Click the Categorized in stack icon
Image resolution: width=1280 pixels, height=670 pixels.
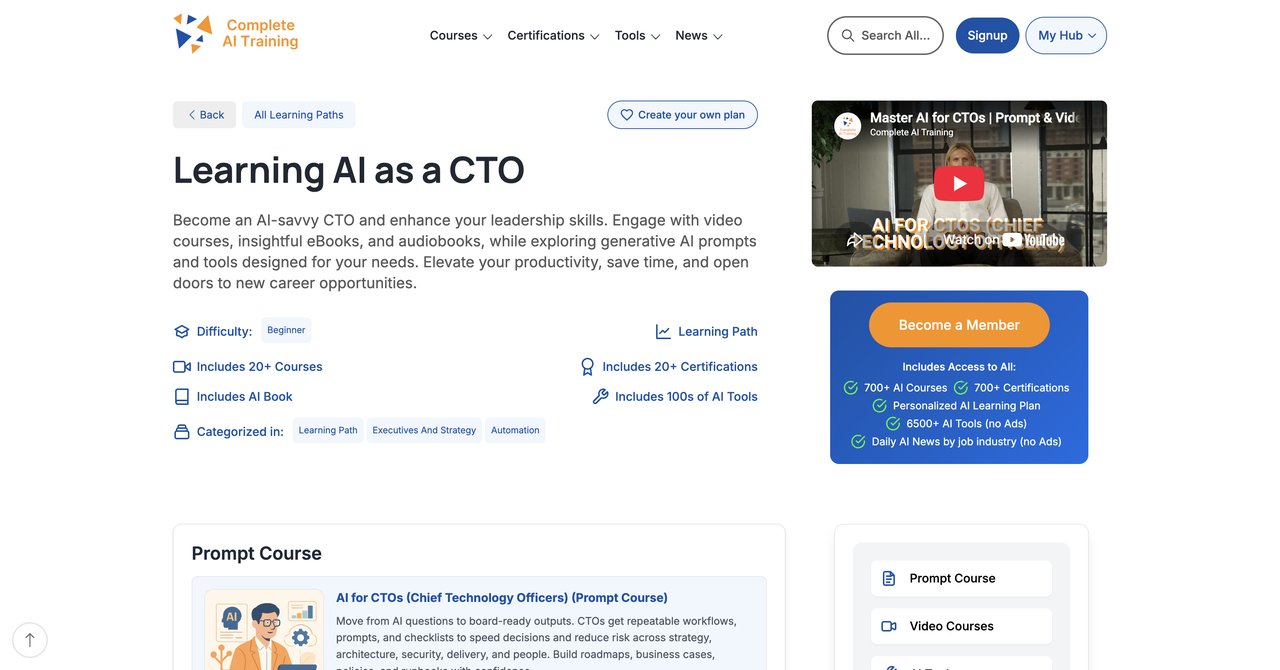pos(182,432)
